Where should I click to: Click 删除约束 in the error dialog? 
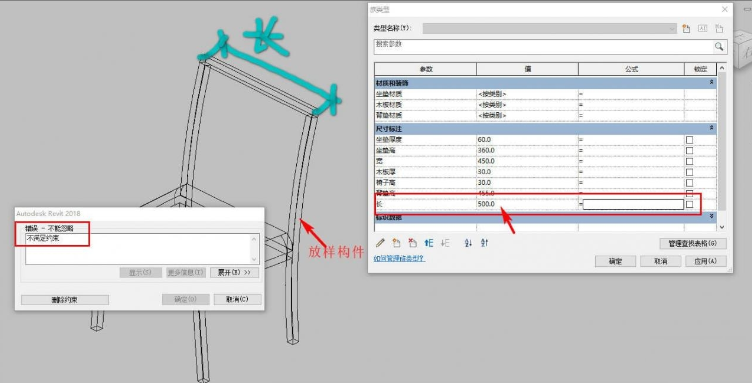(65, 300)
